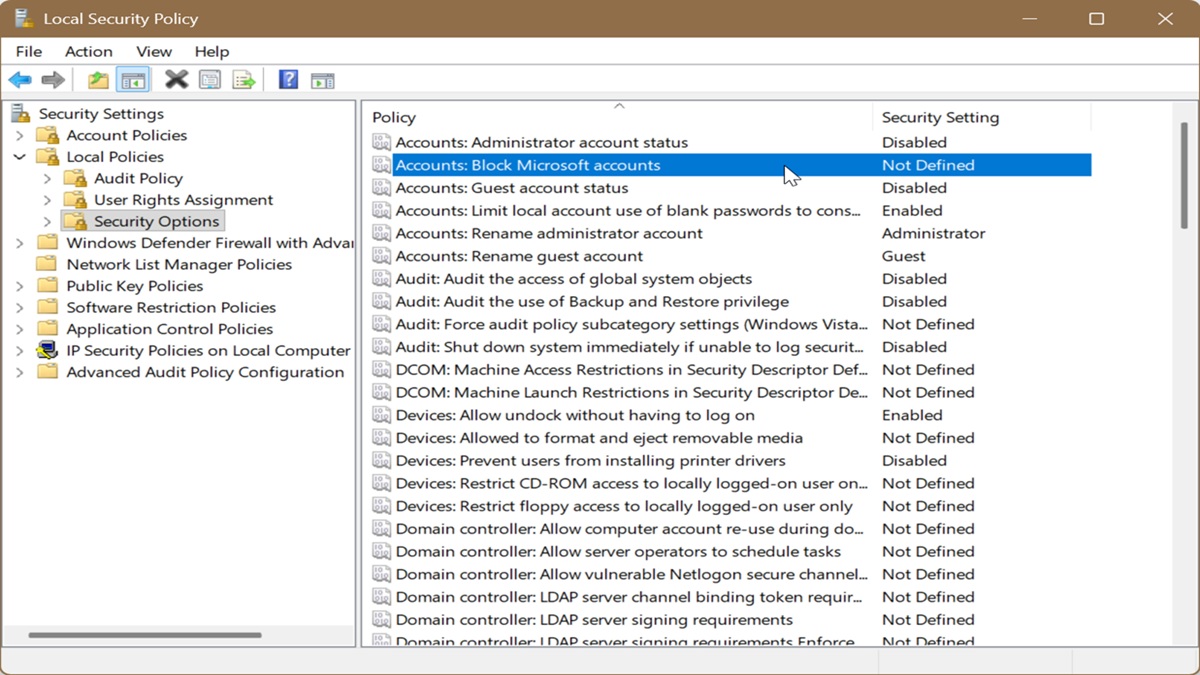
Task: Click the IP Security Policies computer icon
Action: point(47,350)
